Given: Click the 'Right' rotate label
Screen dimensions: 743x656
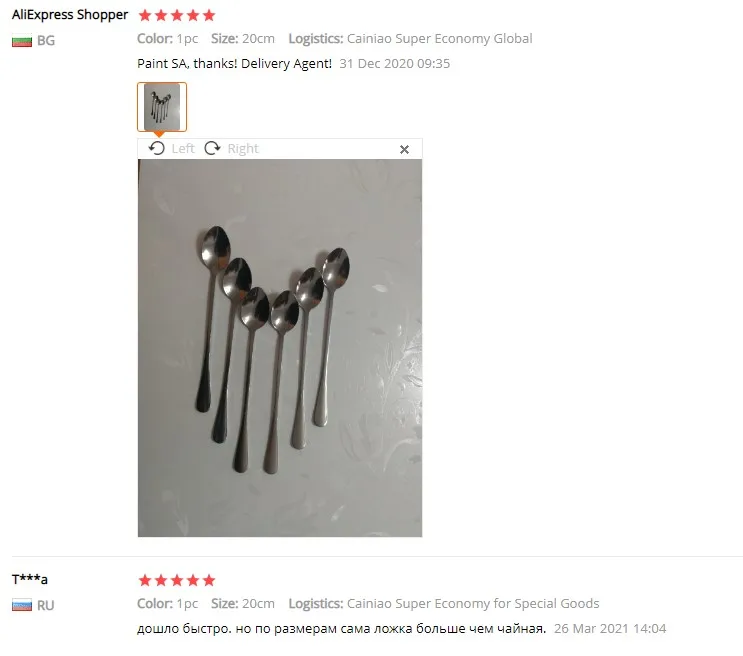Looking at the screenshot, I should point(243,149).
